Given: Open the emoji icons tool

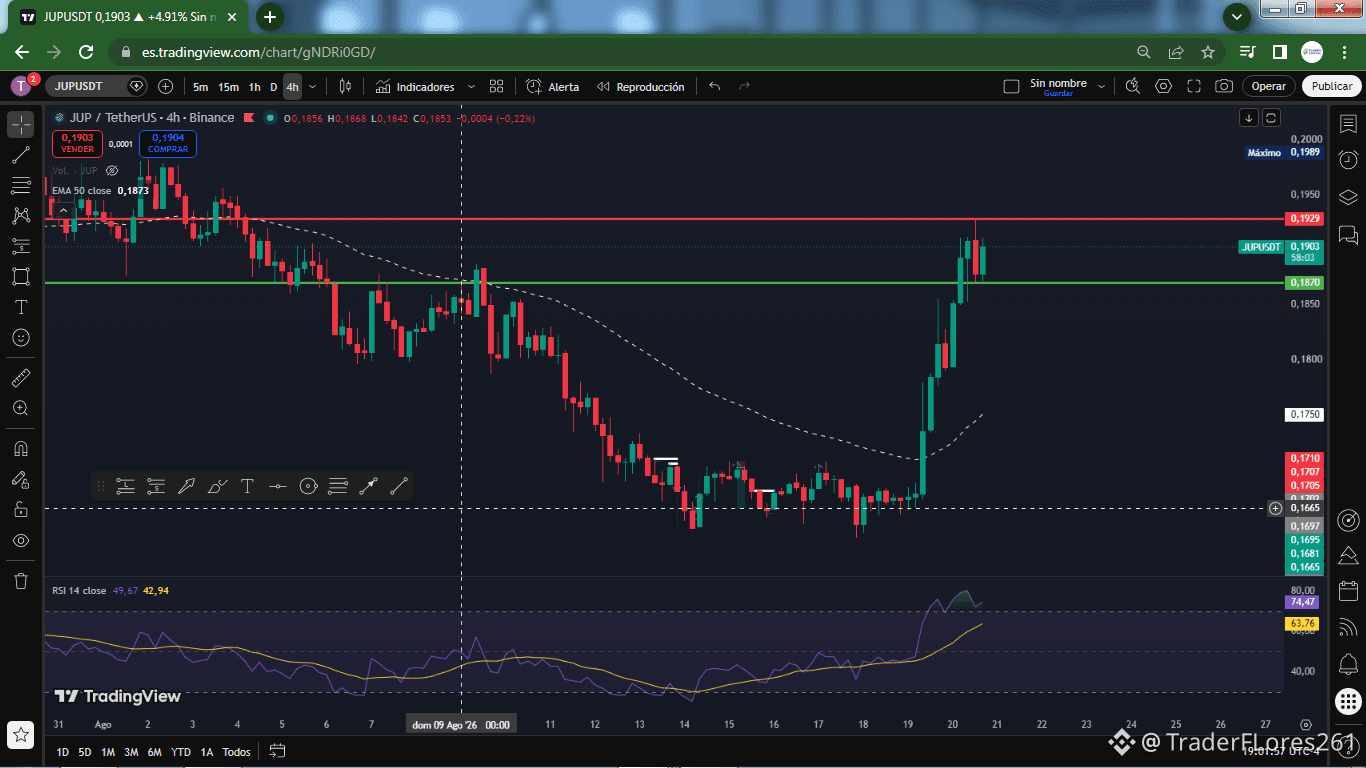Looking at the screenshot, I should (x=20, y=338).
